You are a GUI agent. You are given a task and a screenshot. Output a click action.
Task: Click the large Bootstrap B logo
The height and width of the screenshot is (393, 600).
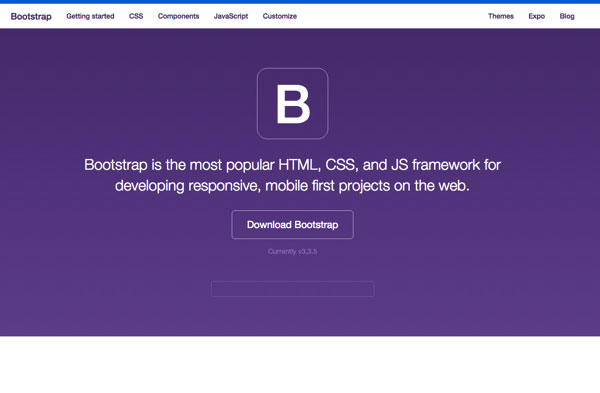pos(292,103)
